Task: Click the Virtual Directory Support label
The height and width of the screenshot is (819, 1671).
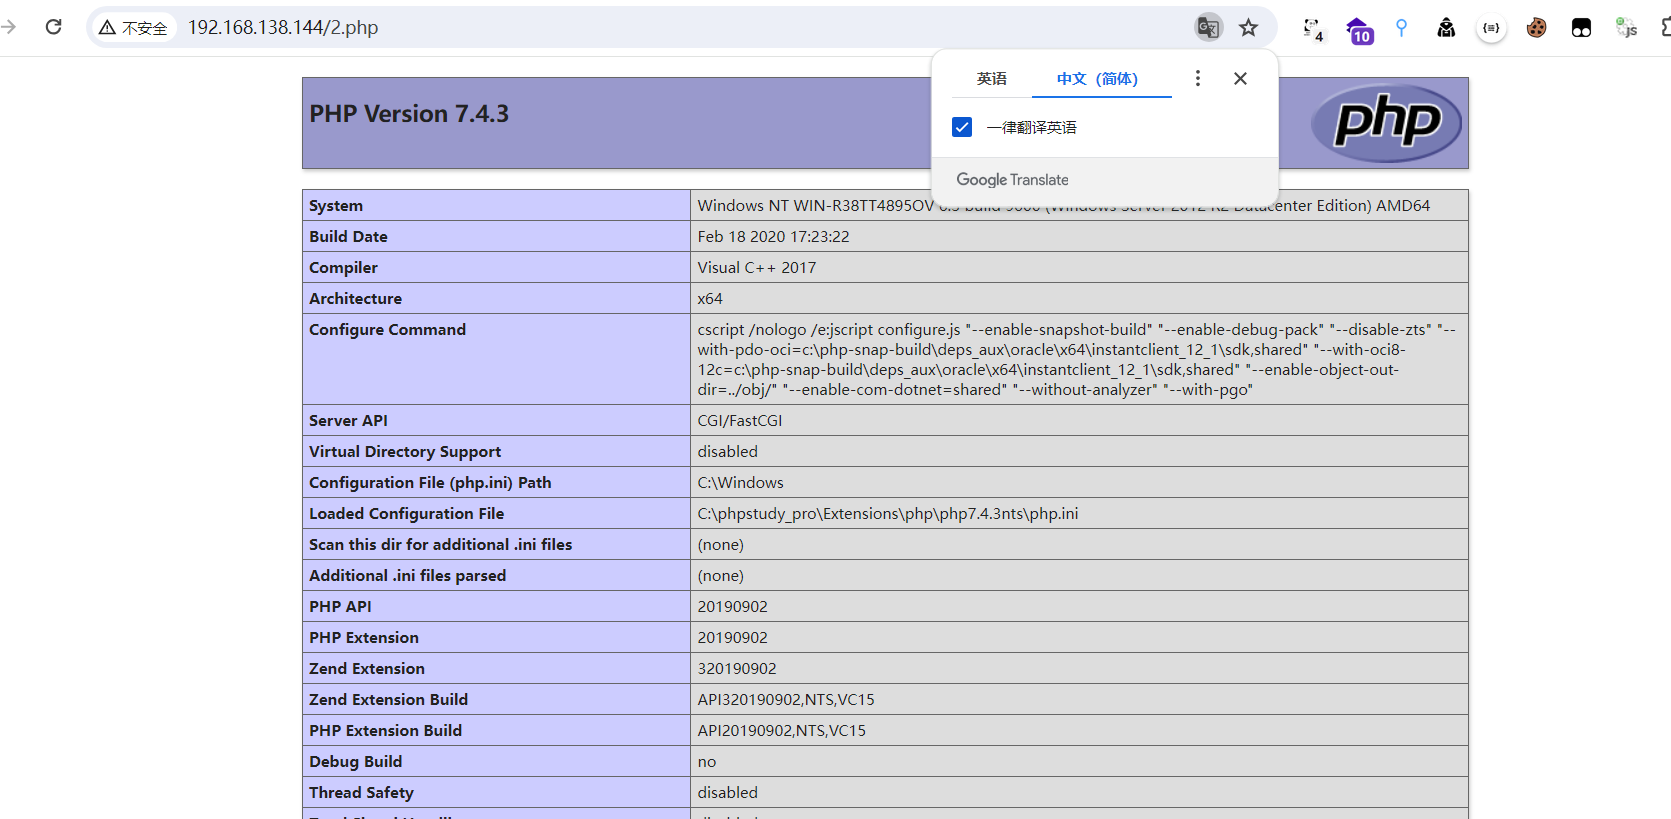Action: pos(405,452)
